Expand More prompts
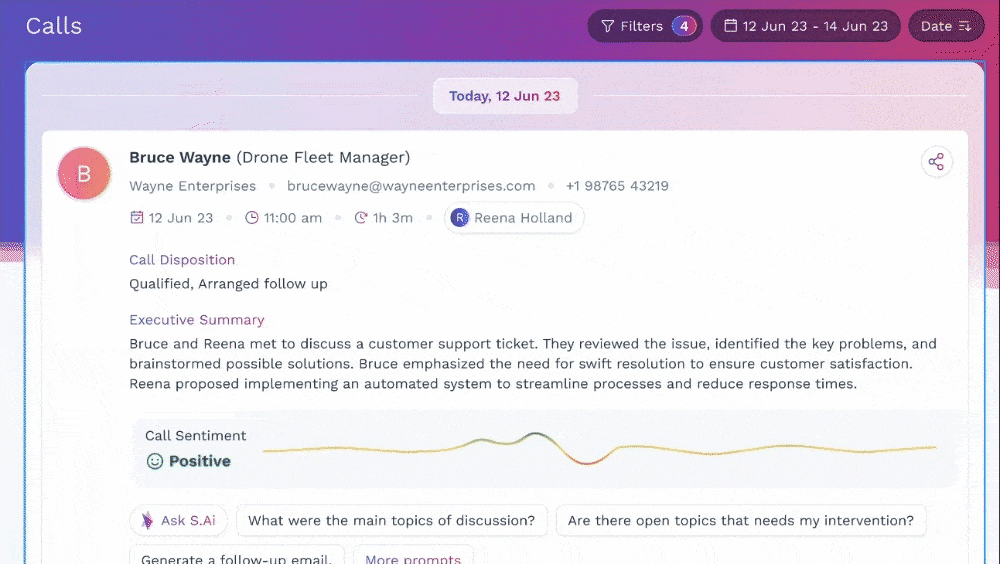 pos(413,555)
